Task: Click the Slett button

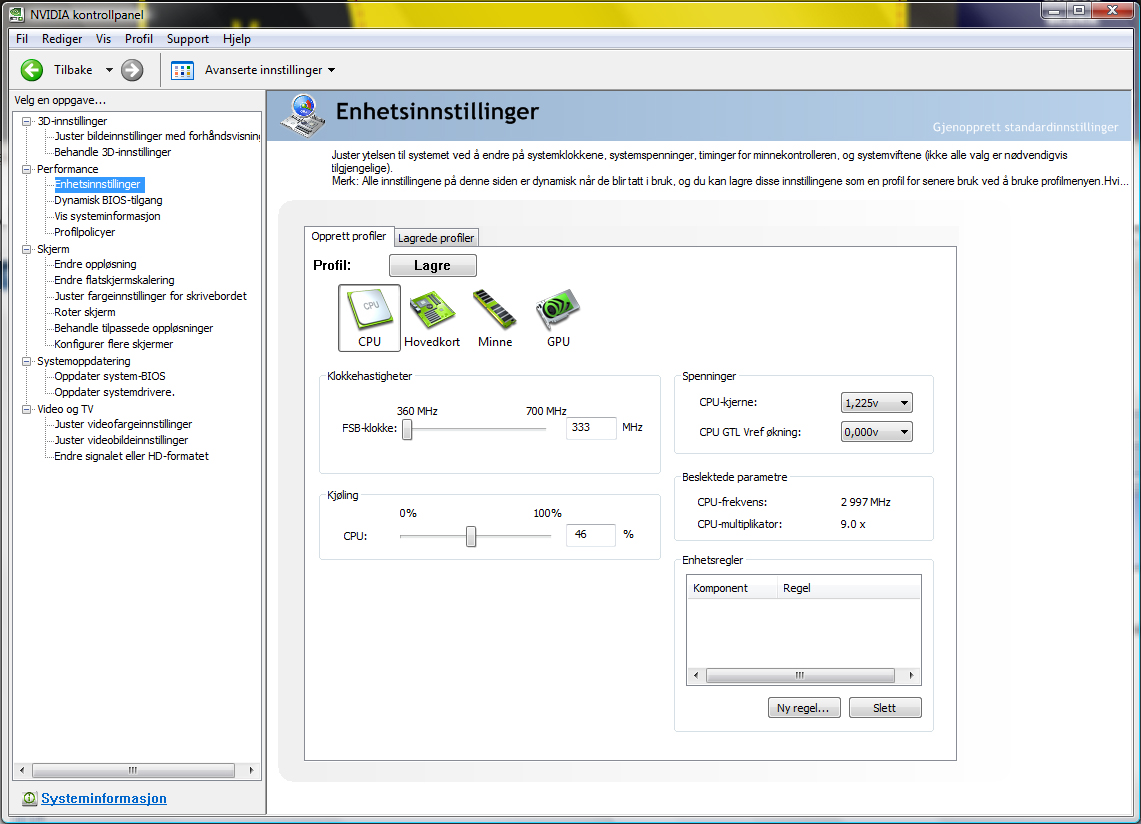Action: tap(884, 708)
